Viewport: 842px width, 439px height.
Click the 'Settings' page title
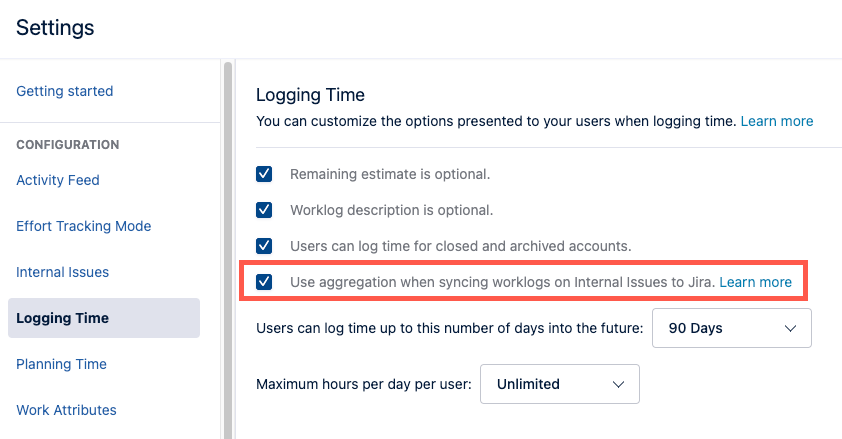55,28
